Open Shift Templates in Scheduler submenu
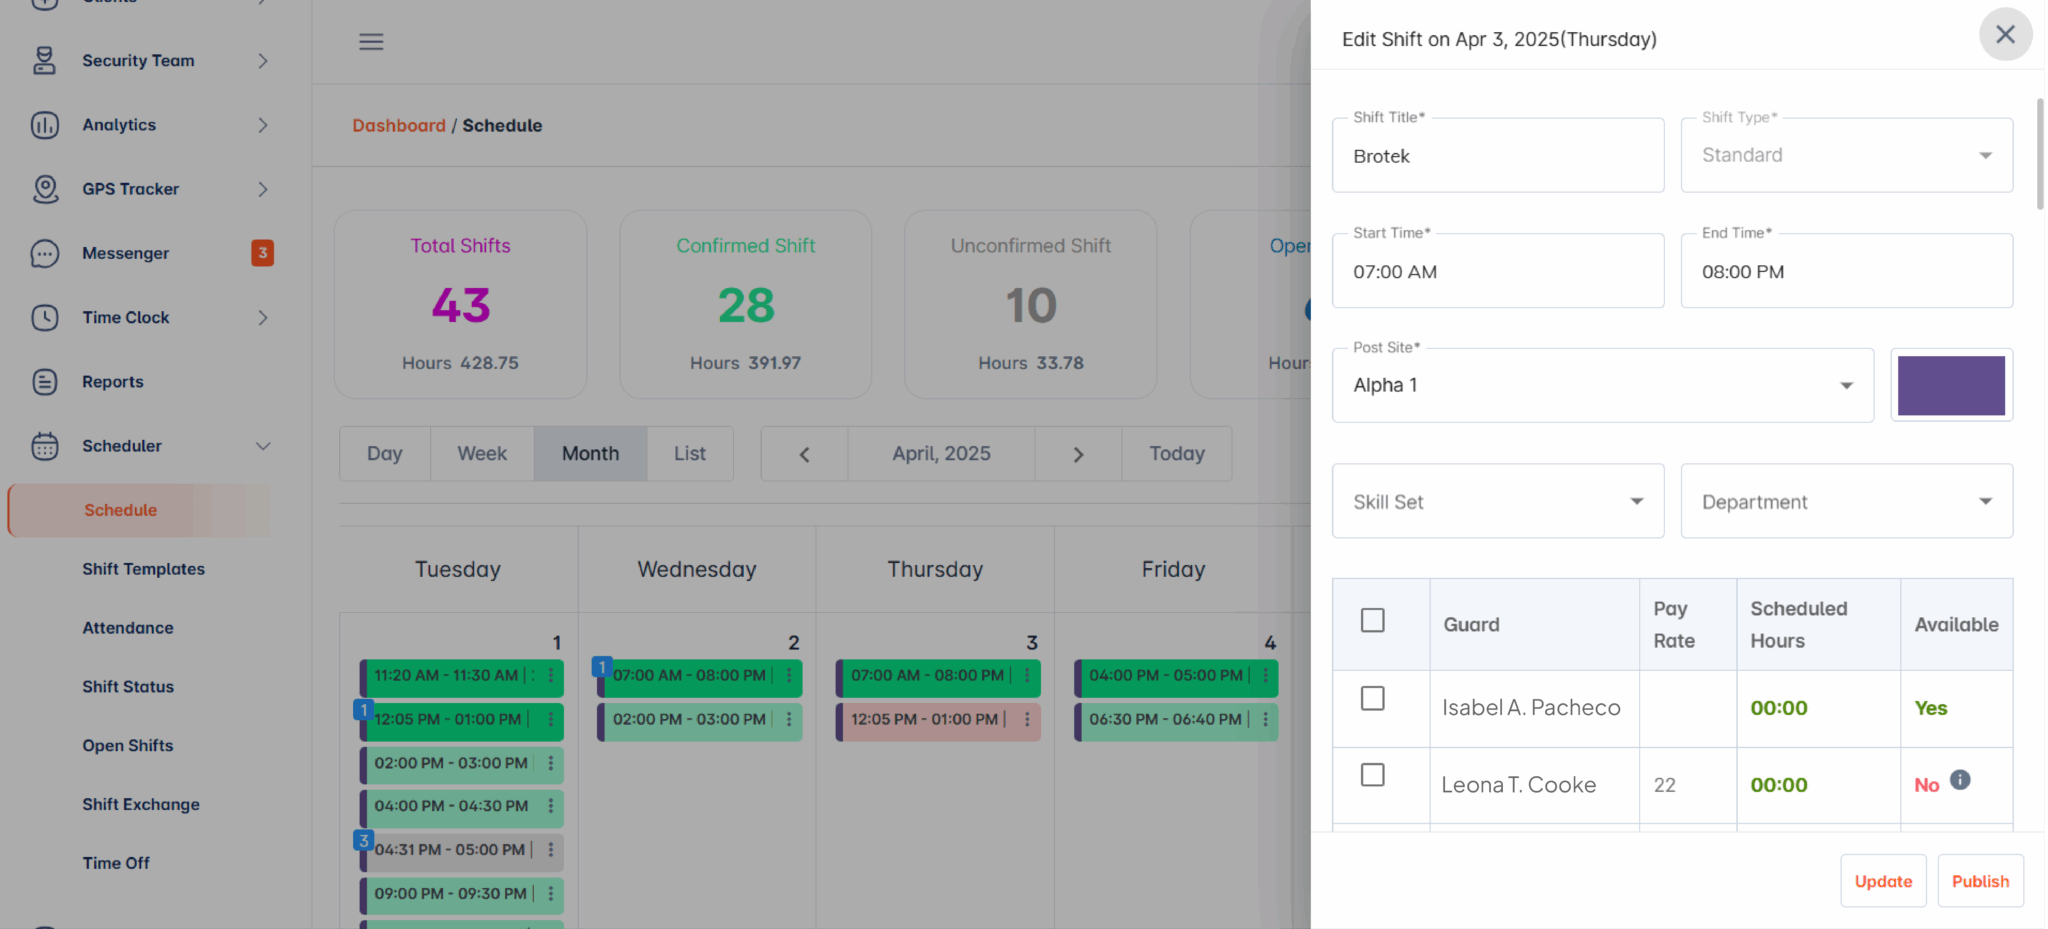The height and width of the screenshot is (929, 2048). click(x=143, y=569)
